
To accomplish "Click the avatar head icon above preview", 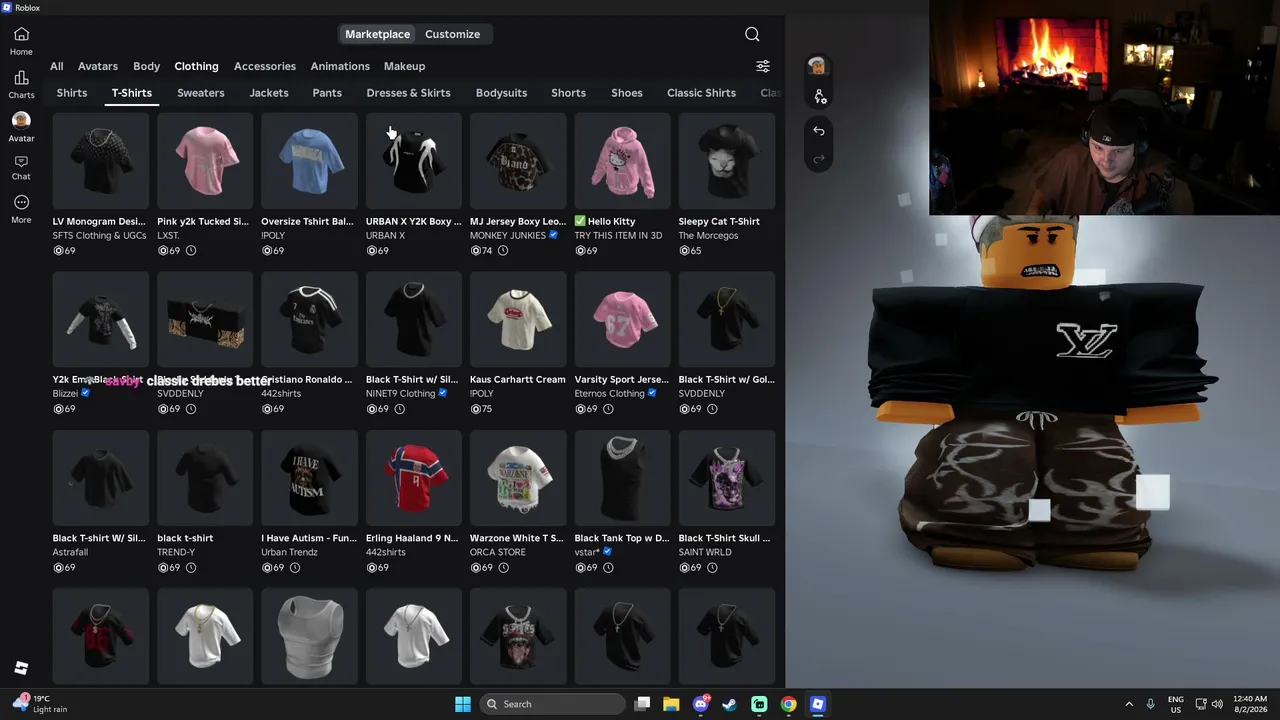I will [x=818, y=66].
